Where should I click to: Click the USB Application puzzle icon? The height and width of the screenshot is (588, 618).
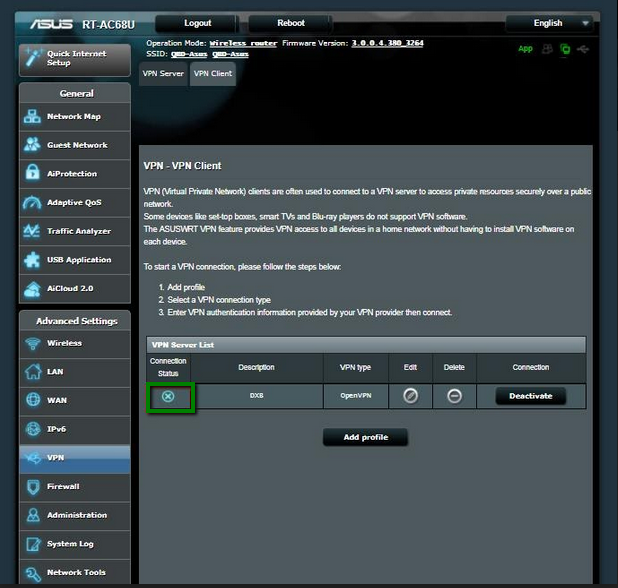[32, 260]
